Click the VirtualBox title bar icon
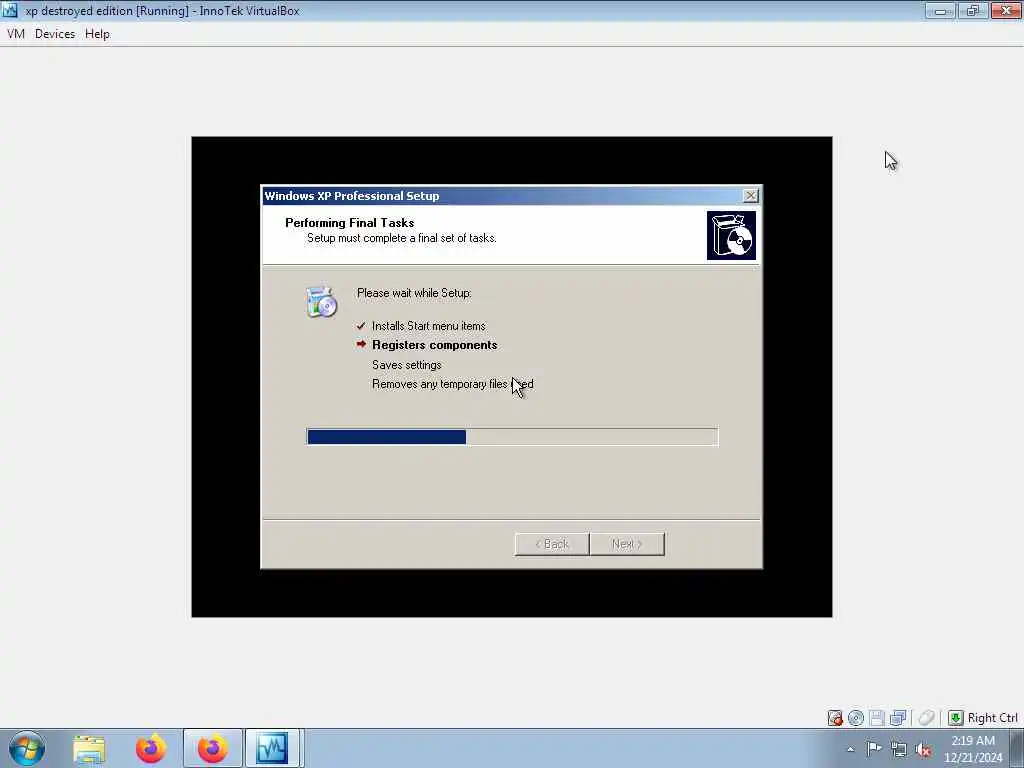The height and width of the screenshot is (768, 1024). coord(10,10)
